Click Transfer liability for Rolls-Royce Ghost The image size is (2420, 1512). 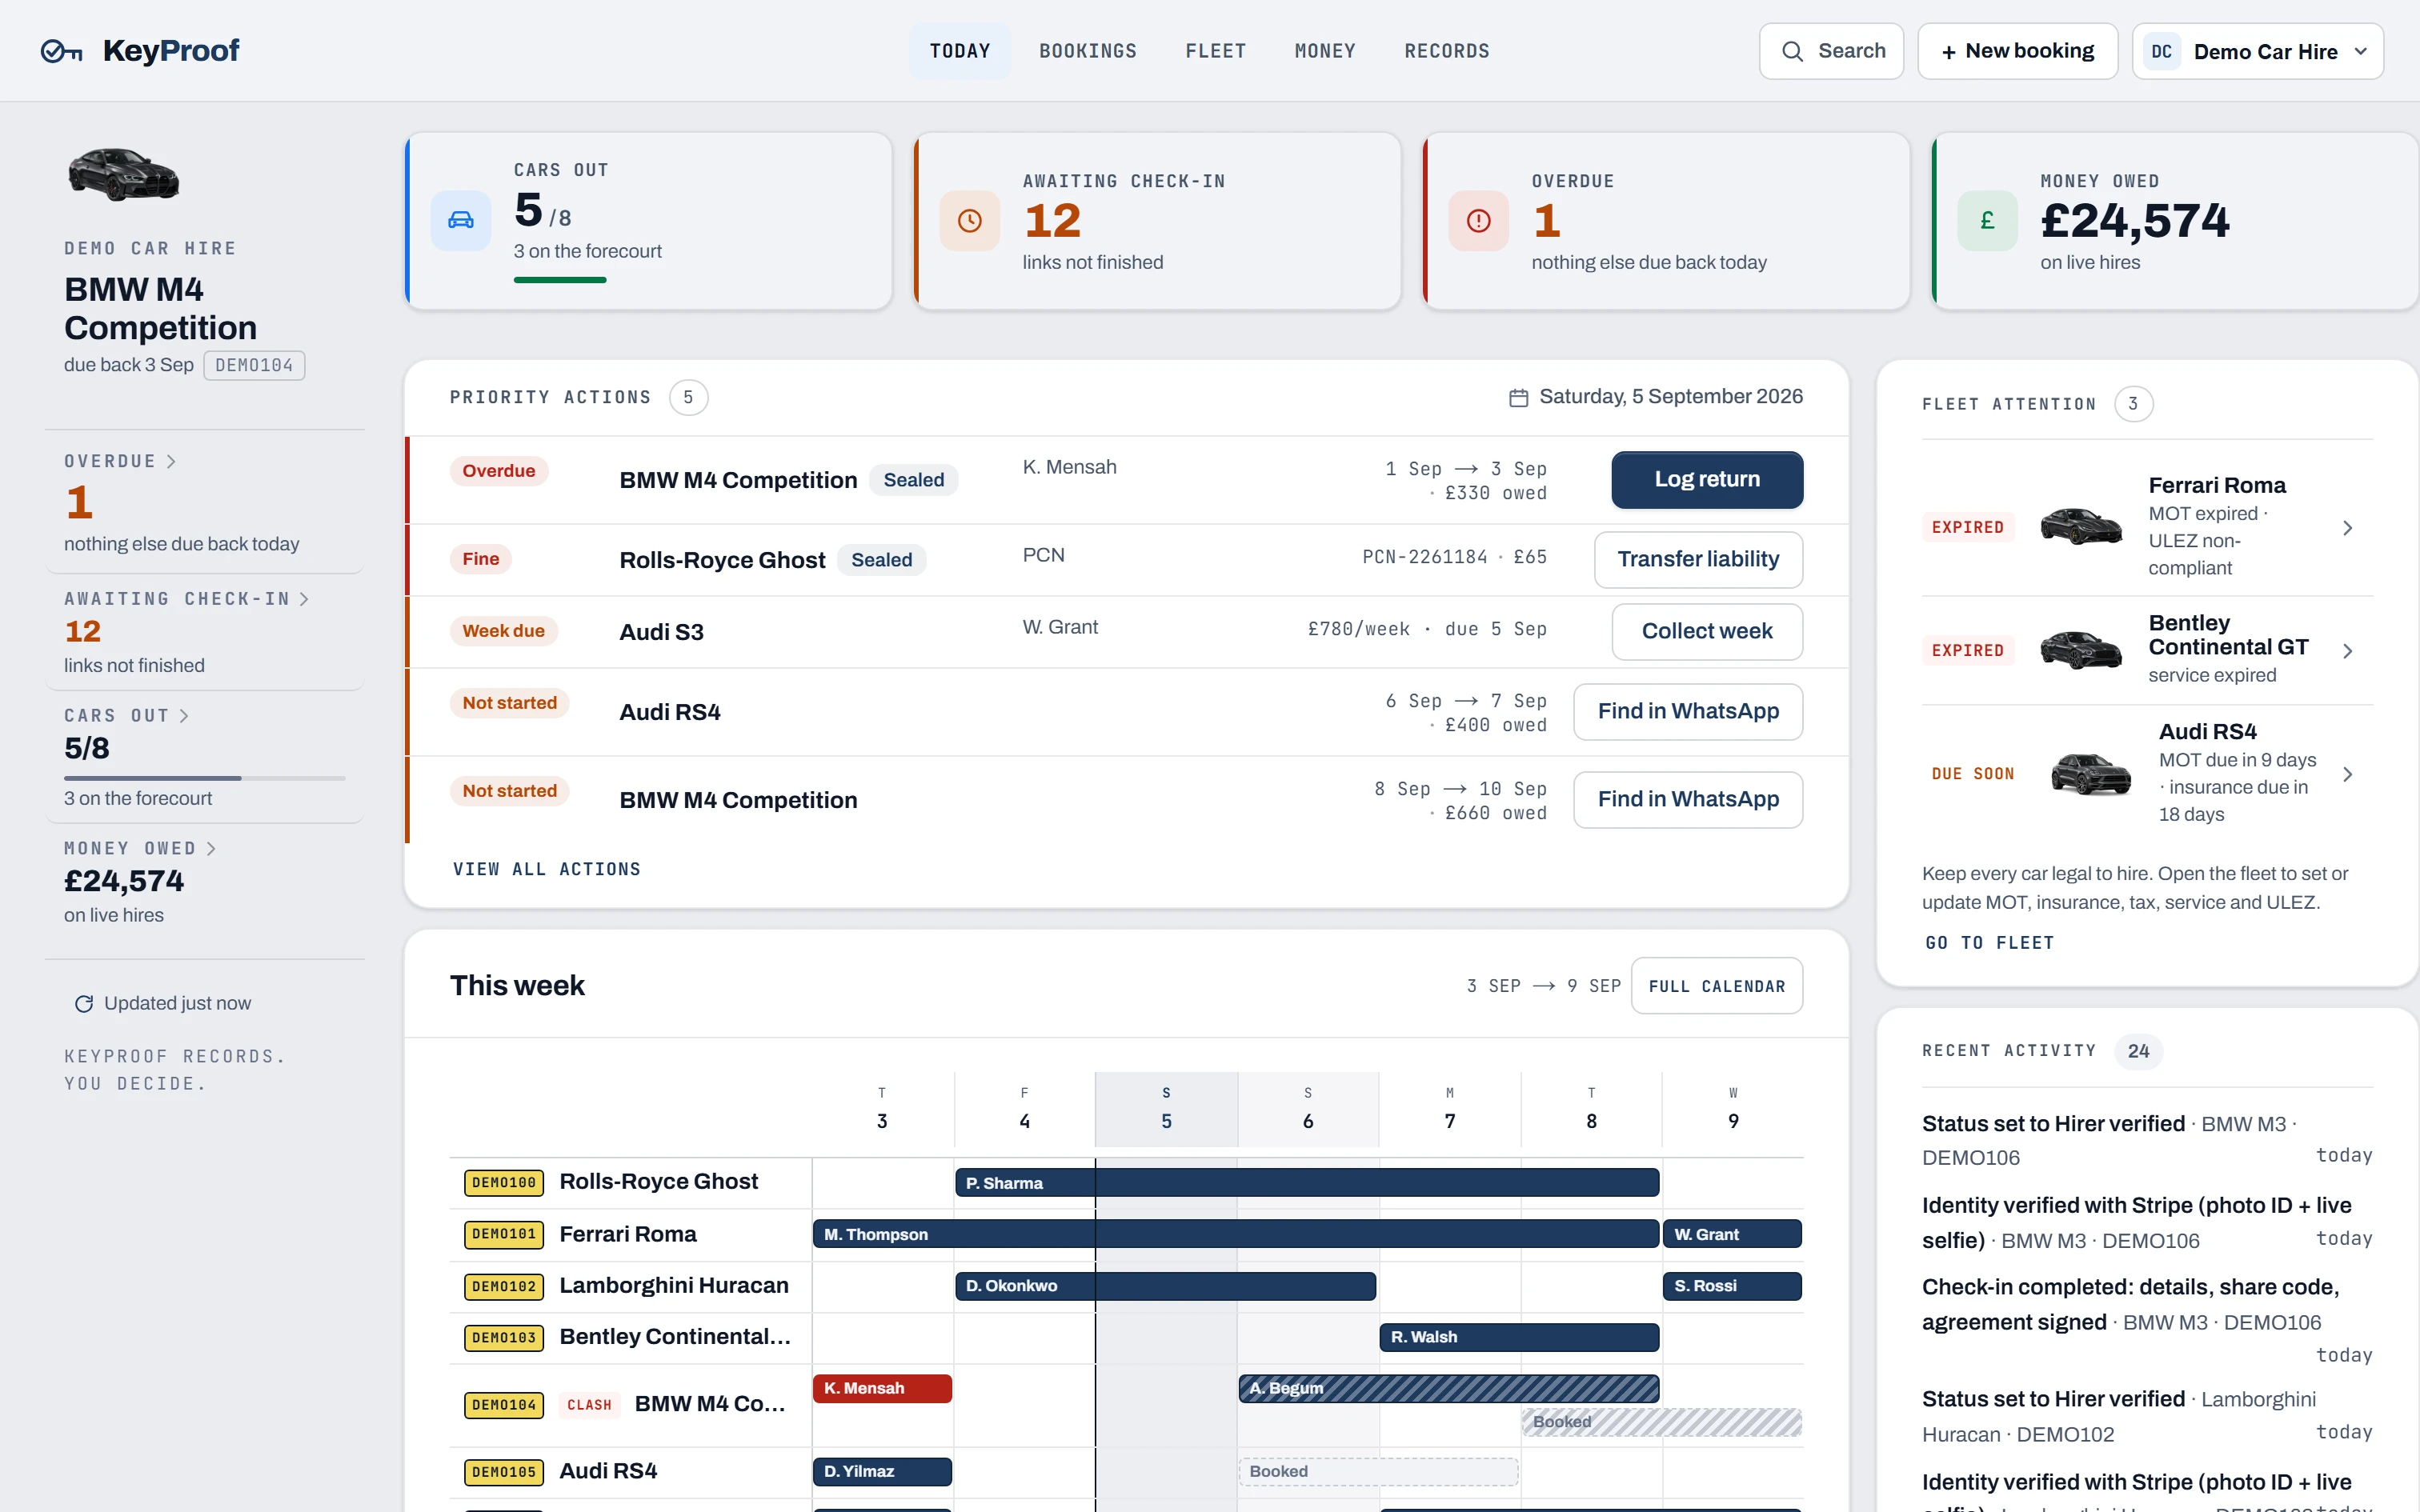point(1698,560)
